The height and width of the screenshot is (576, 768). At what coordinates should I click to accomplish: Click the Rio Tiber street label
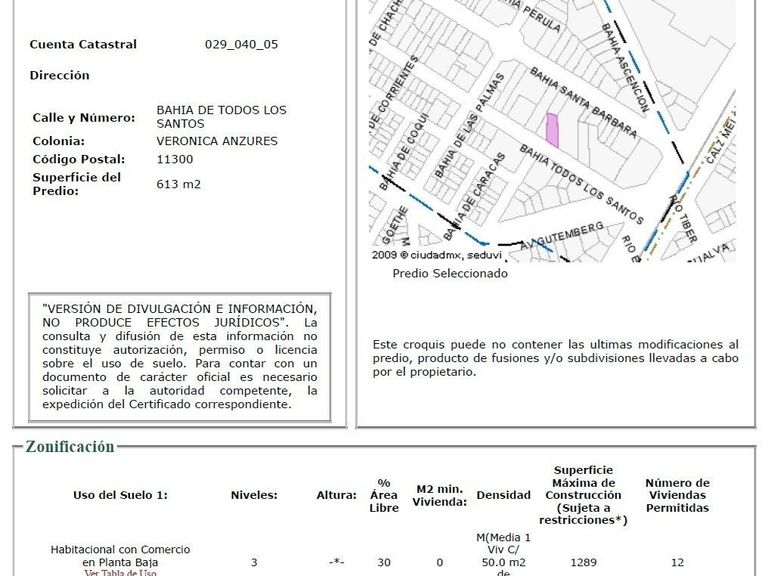click(683, 218)
